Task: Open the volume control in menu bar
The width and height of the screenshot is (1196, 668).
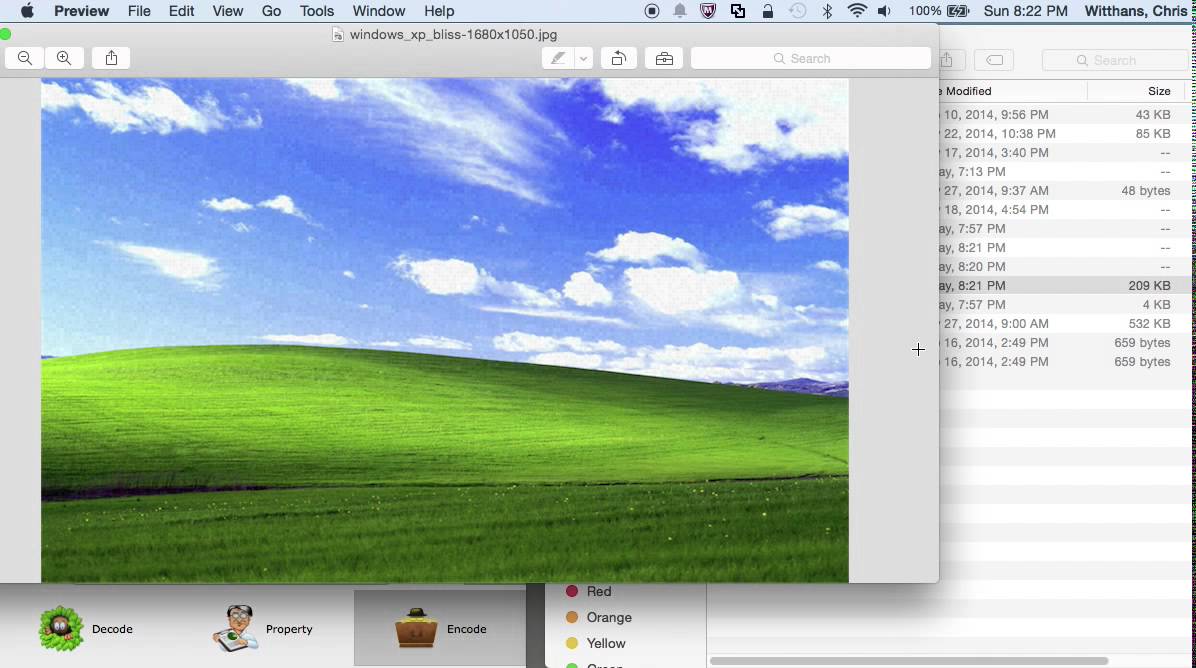Action: 884,11
